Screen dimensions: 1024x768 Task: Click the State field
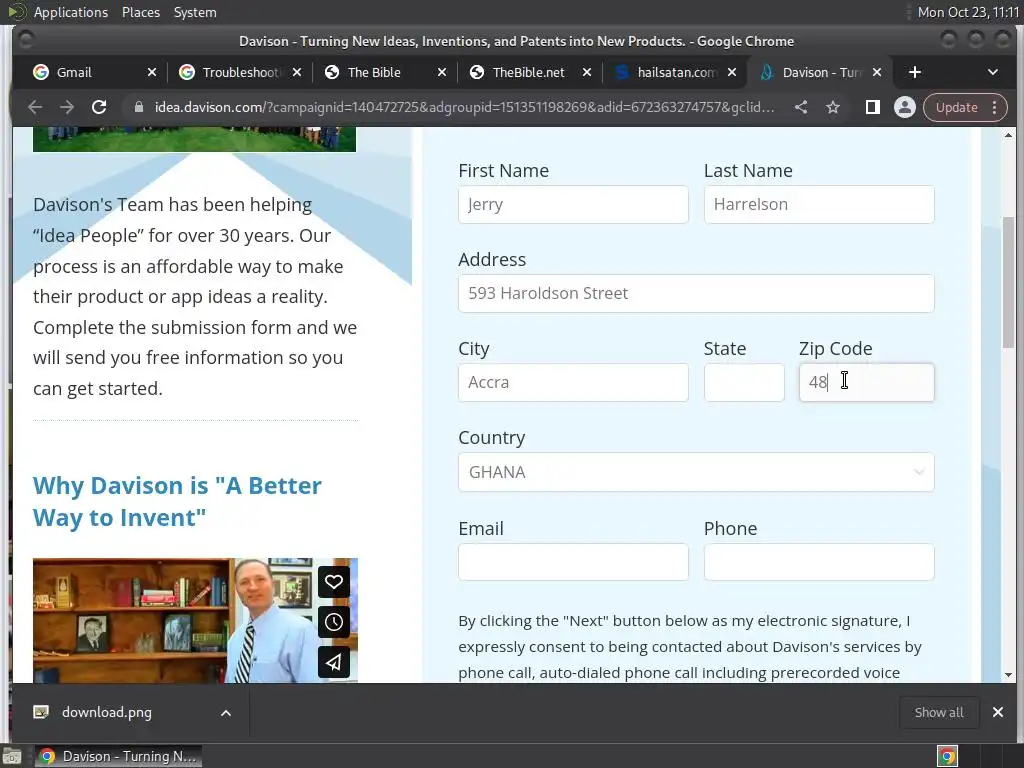744,383
